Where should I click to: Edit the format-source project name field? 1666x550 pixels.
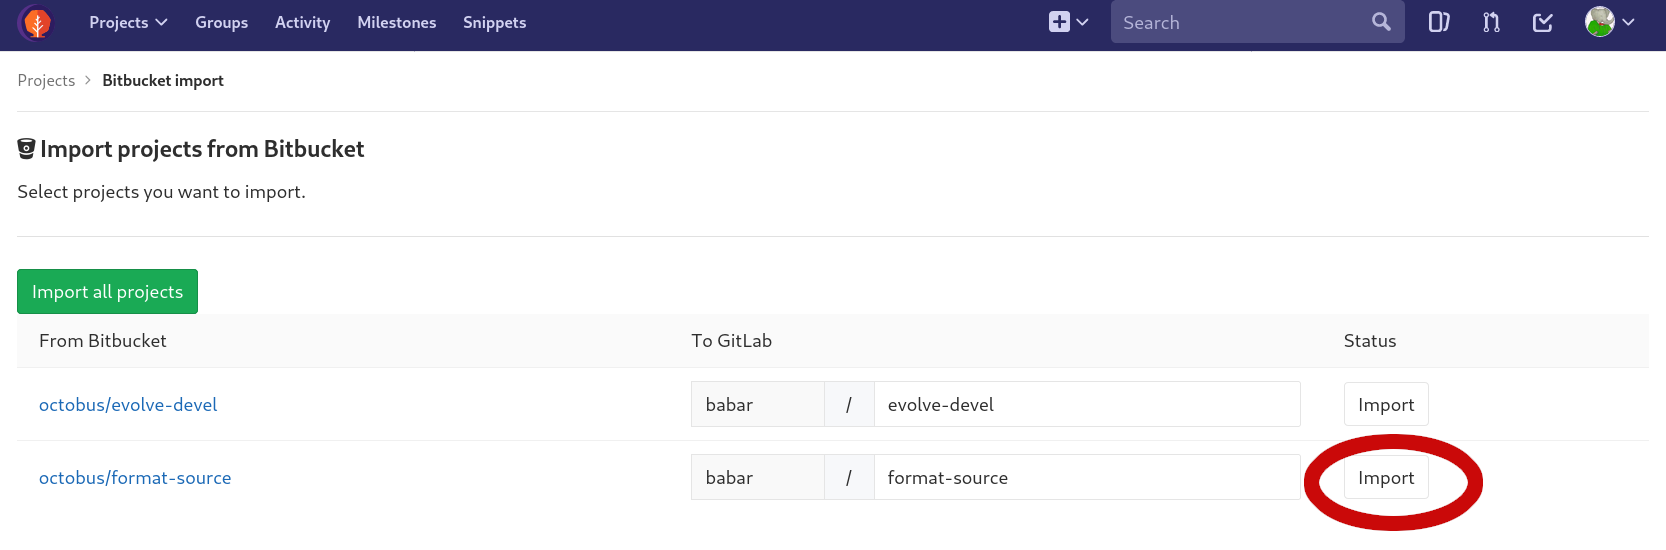[x=1087, y=477]
